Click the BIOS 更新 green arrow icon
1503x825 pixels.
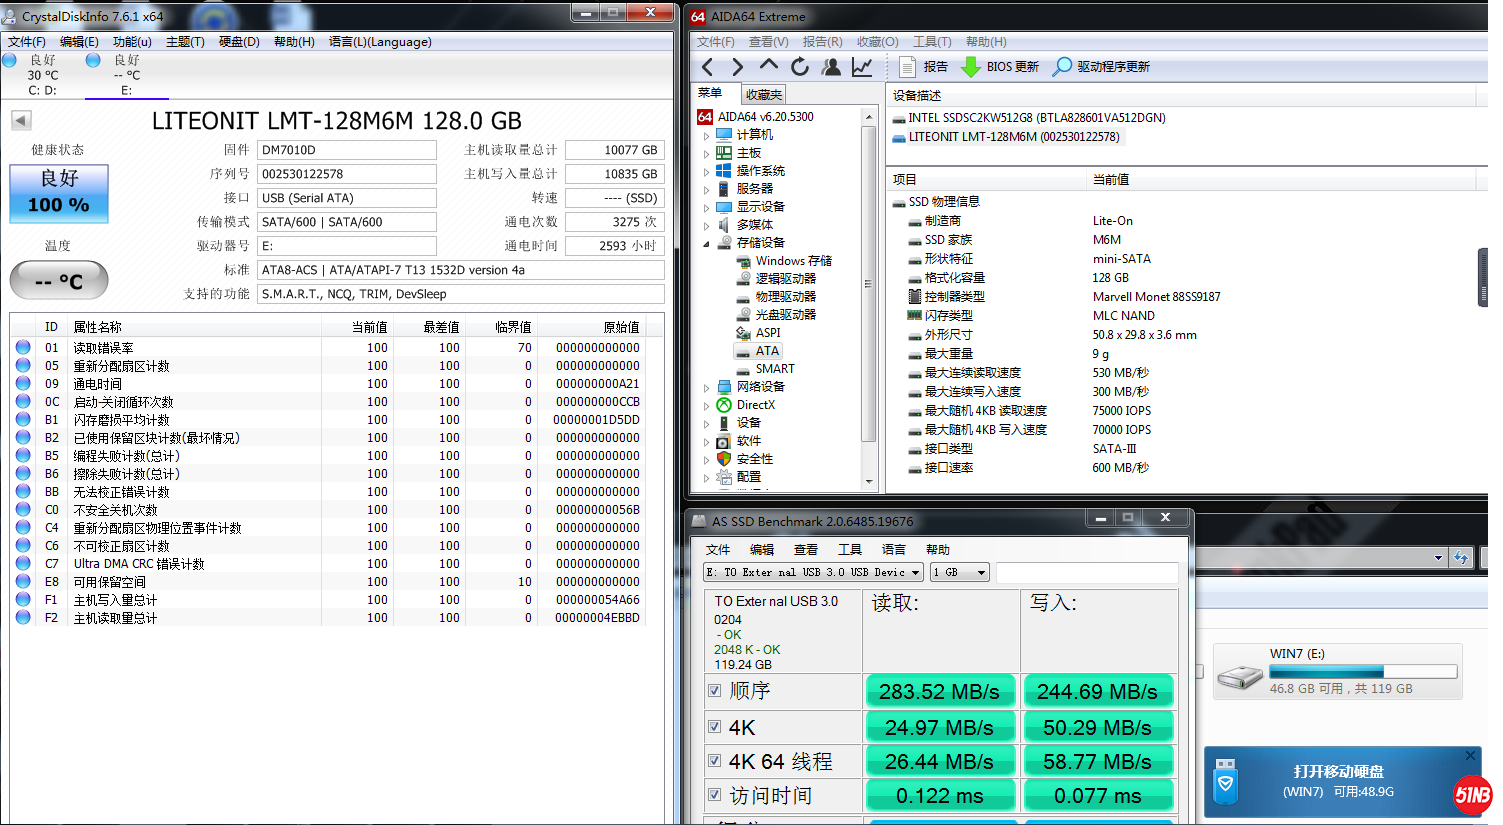click(970, 67)
